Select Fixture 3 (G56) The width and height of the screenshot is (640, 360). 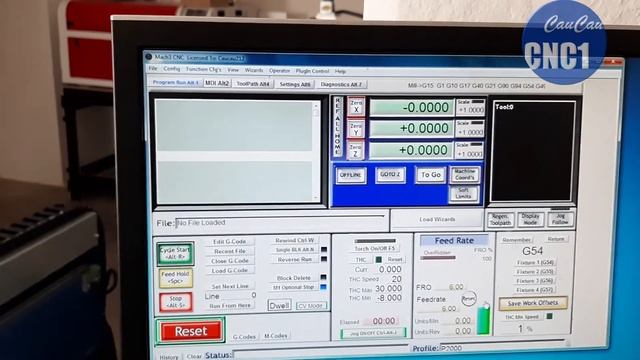(x=534, y=281)
